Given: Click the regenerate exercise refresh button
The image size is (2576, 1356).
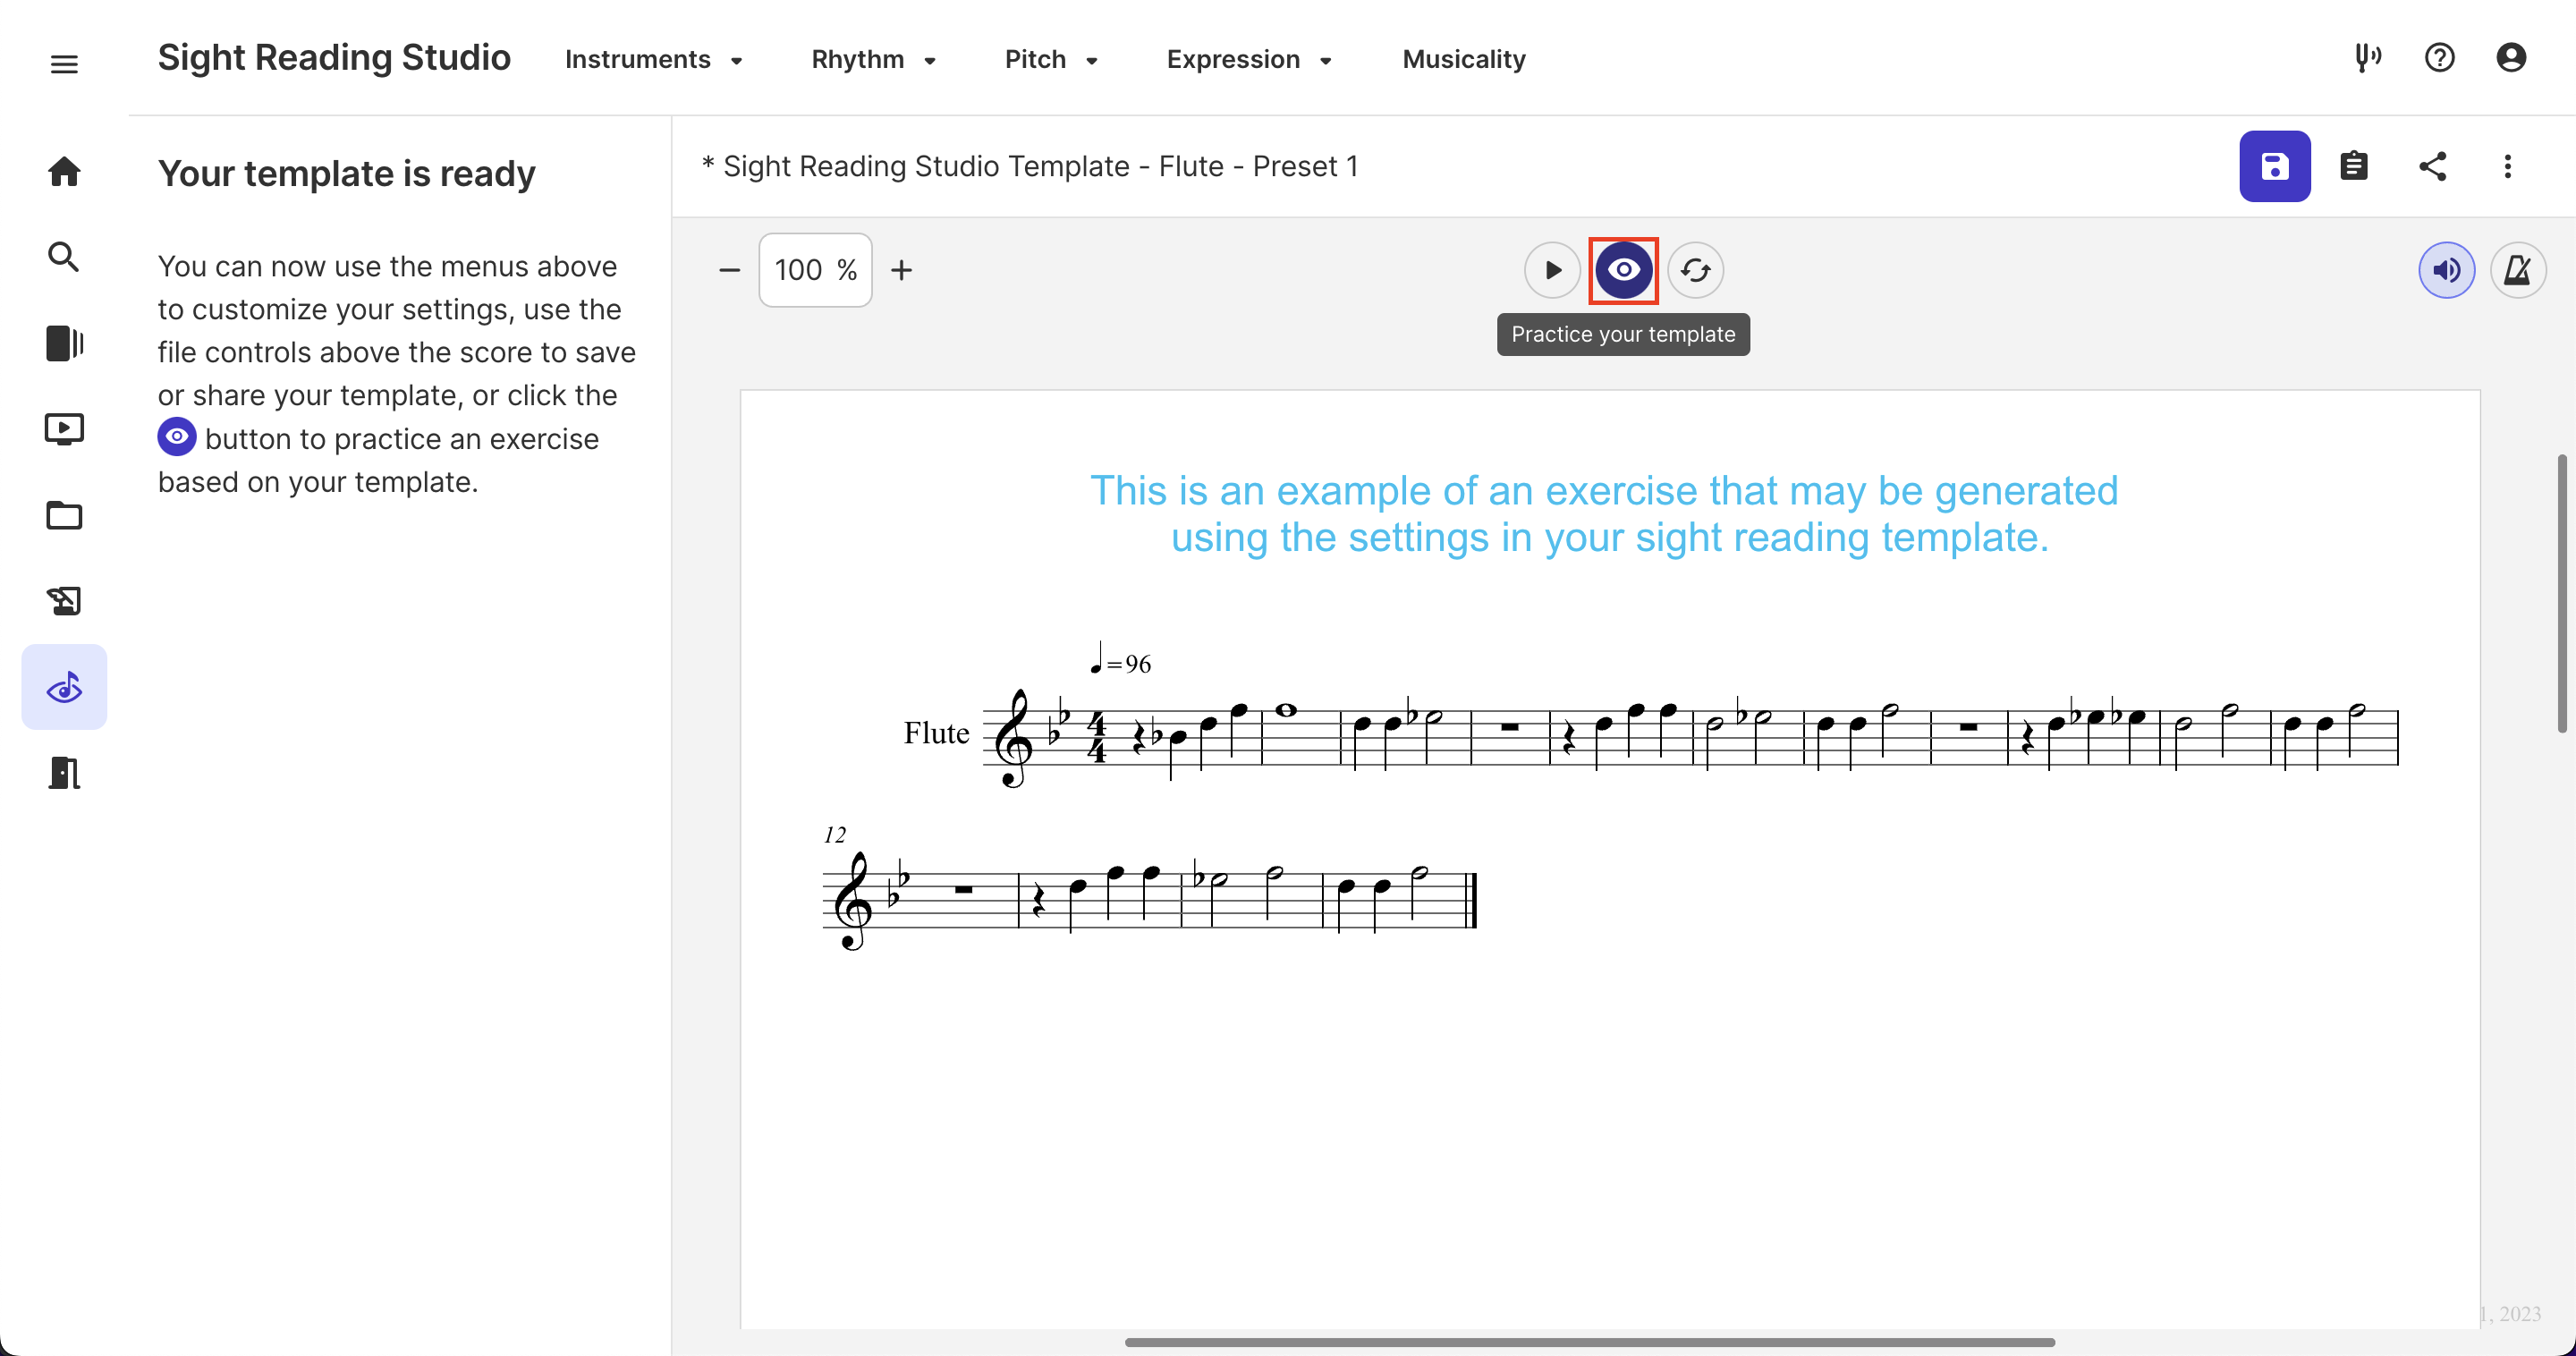Looking at the screenshot, I should tap(1695, 270).
